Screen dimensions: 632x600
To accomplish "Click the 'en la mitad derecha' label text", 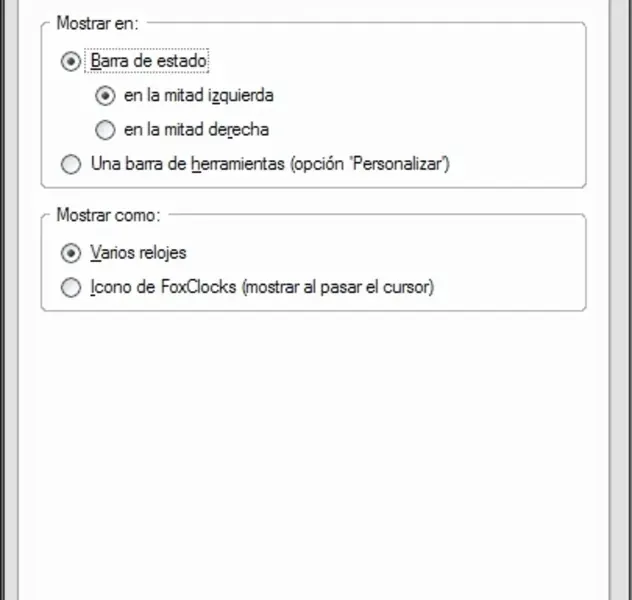I will point(196,129).
